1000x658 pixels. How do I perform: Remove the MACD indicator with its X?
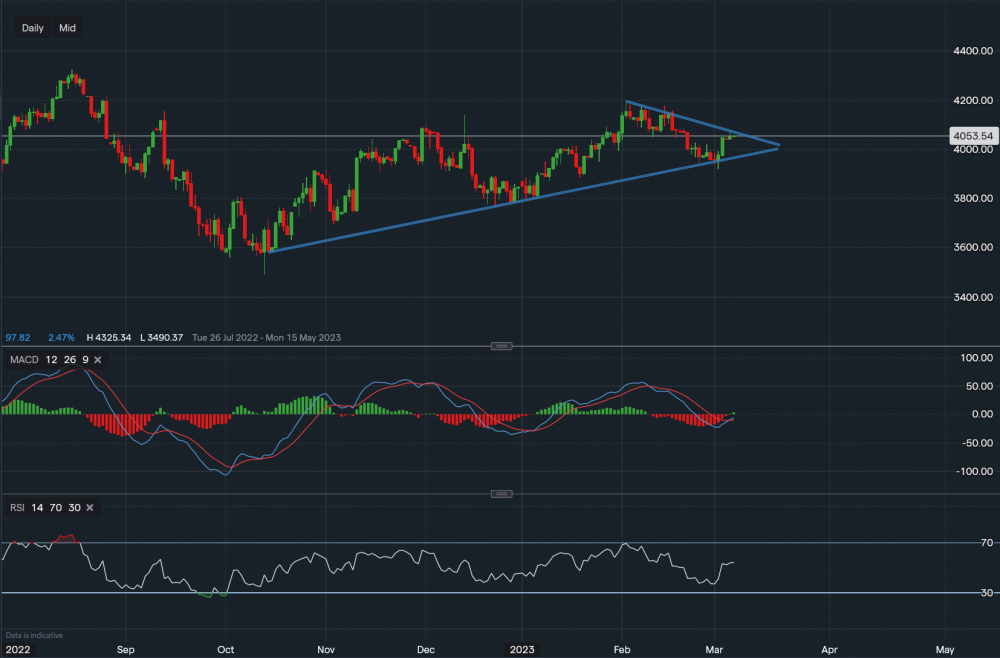tap(98, 359)
